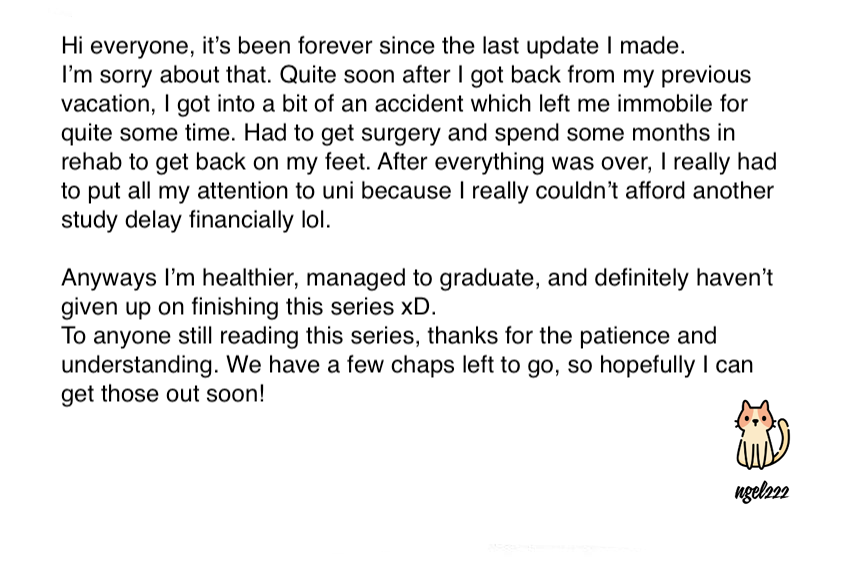Click the phrase "get those out soon!"
This screenshot has height=576, width=846.
pyautogui.click(x=163, y=394)
